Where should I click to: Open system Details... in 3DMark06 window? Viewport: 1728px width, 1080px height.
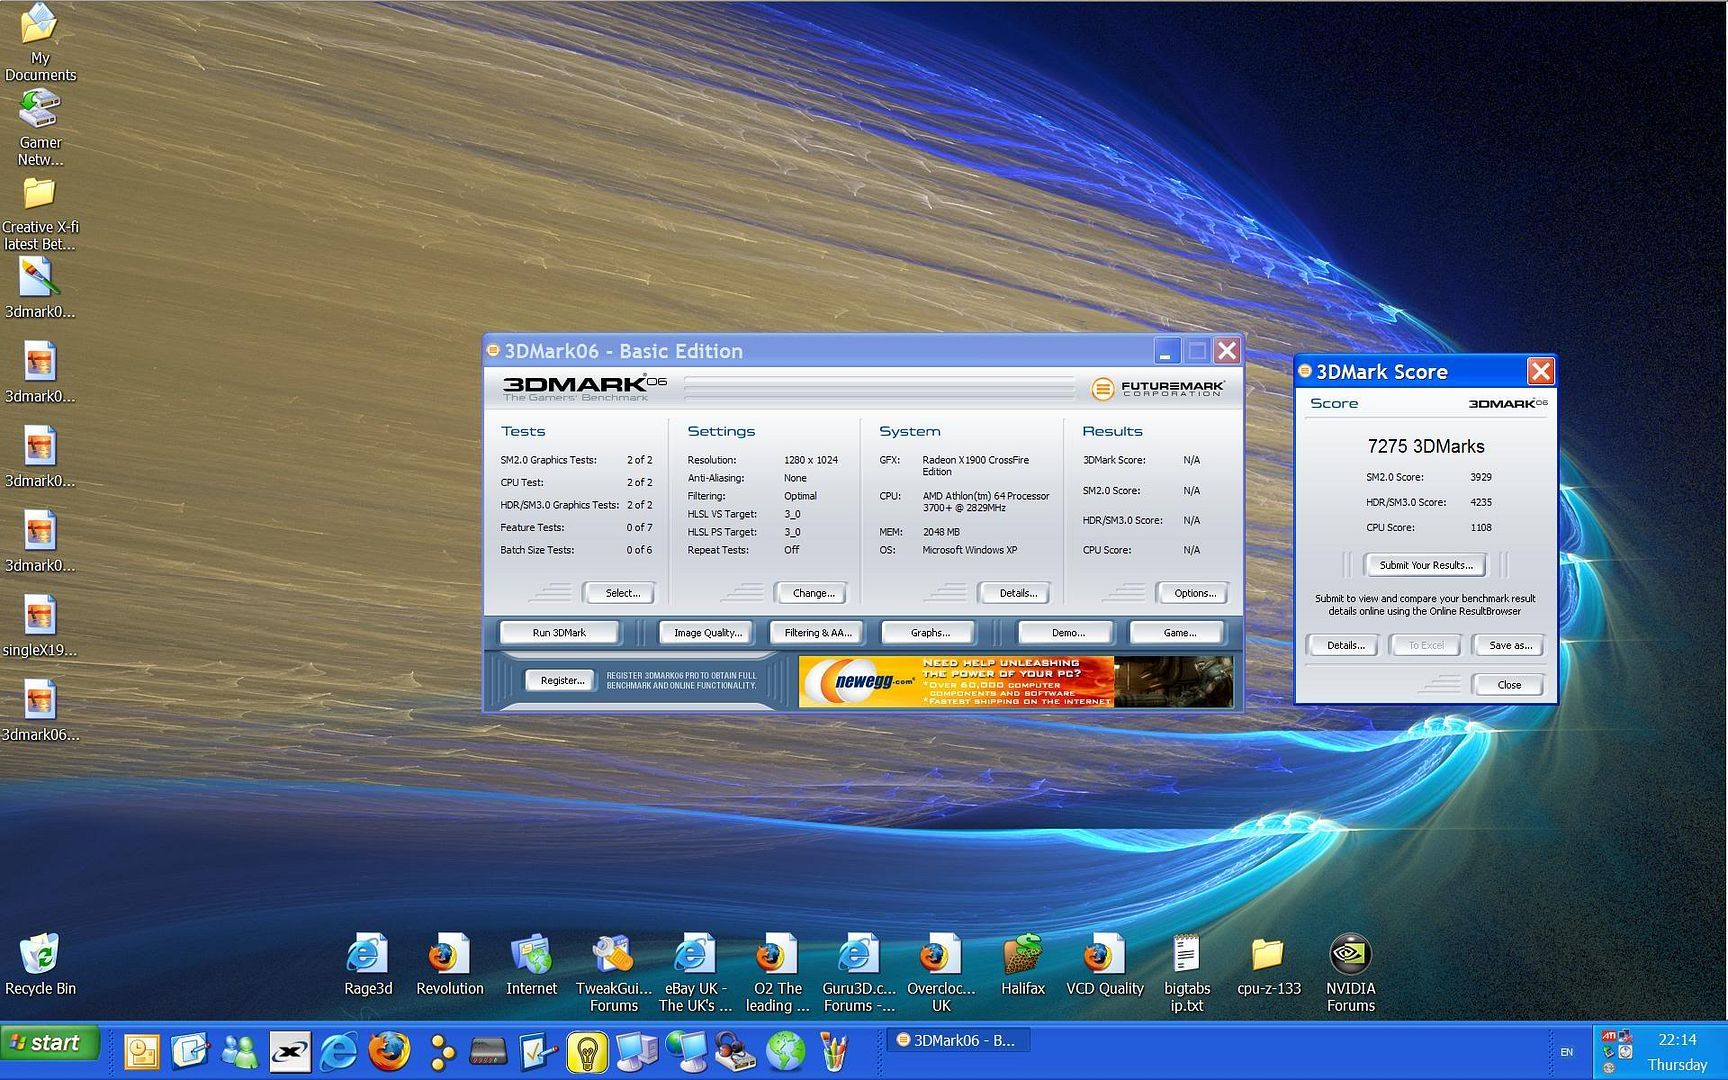point(1017,593)
